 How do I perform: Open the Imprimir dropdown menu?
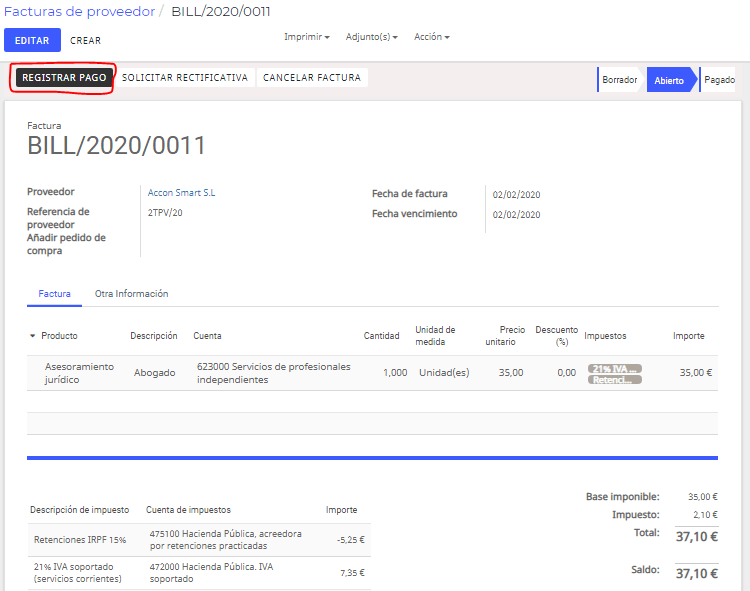pyautogui.click(x=307, y=37)
